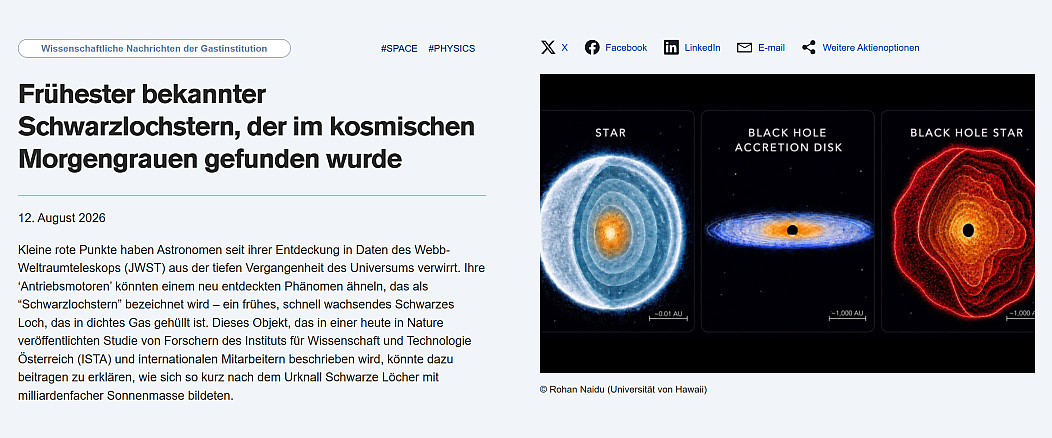Click the BLACK HOLE STAR label in image

(967, 133)
